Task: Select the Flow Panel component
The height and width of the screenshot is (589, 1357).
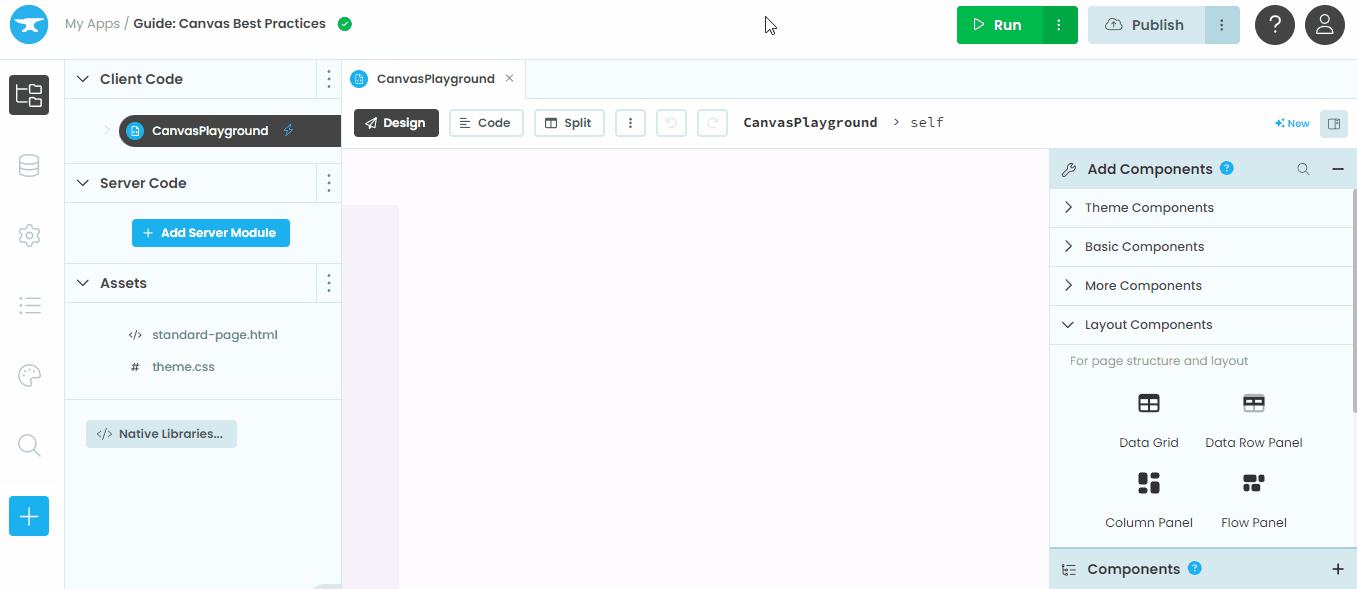Action: click(1253, 499)
